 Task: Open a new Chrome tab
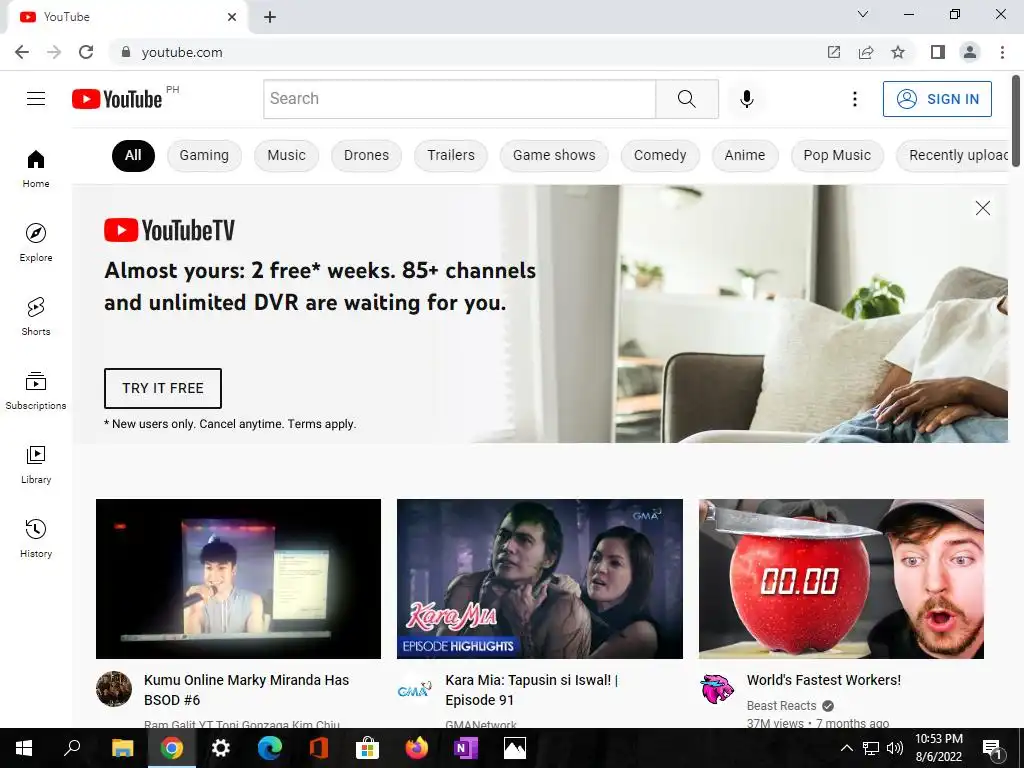pyautogui.click(x=270, y=17)
